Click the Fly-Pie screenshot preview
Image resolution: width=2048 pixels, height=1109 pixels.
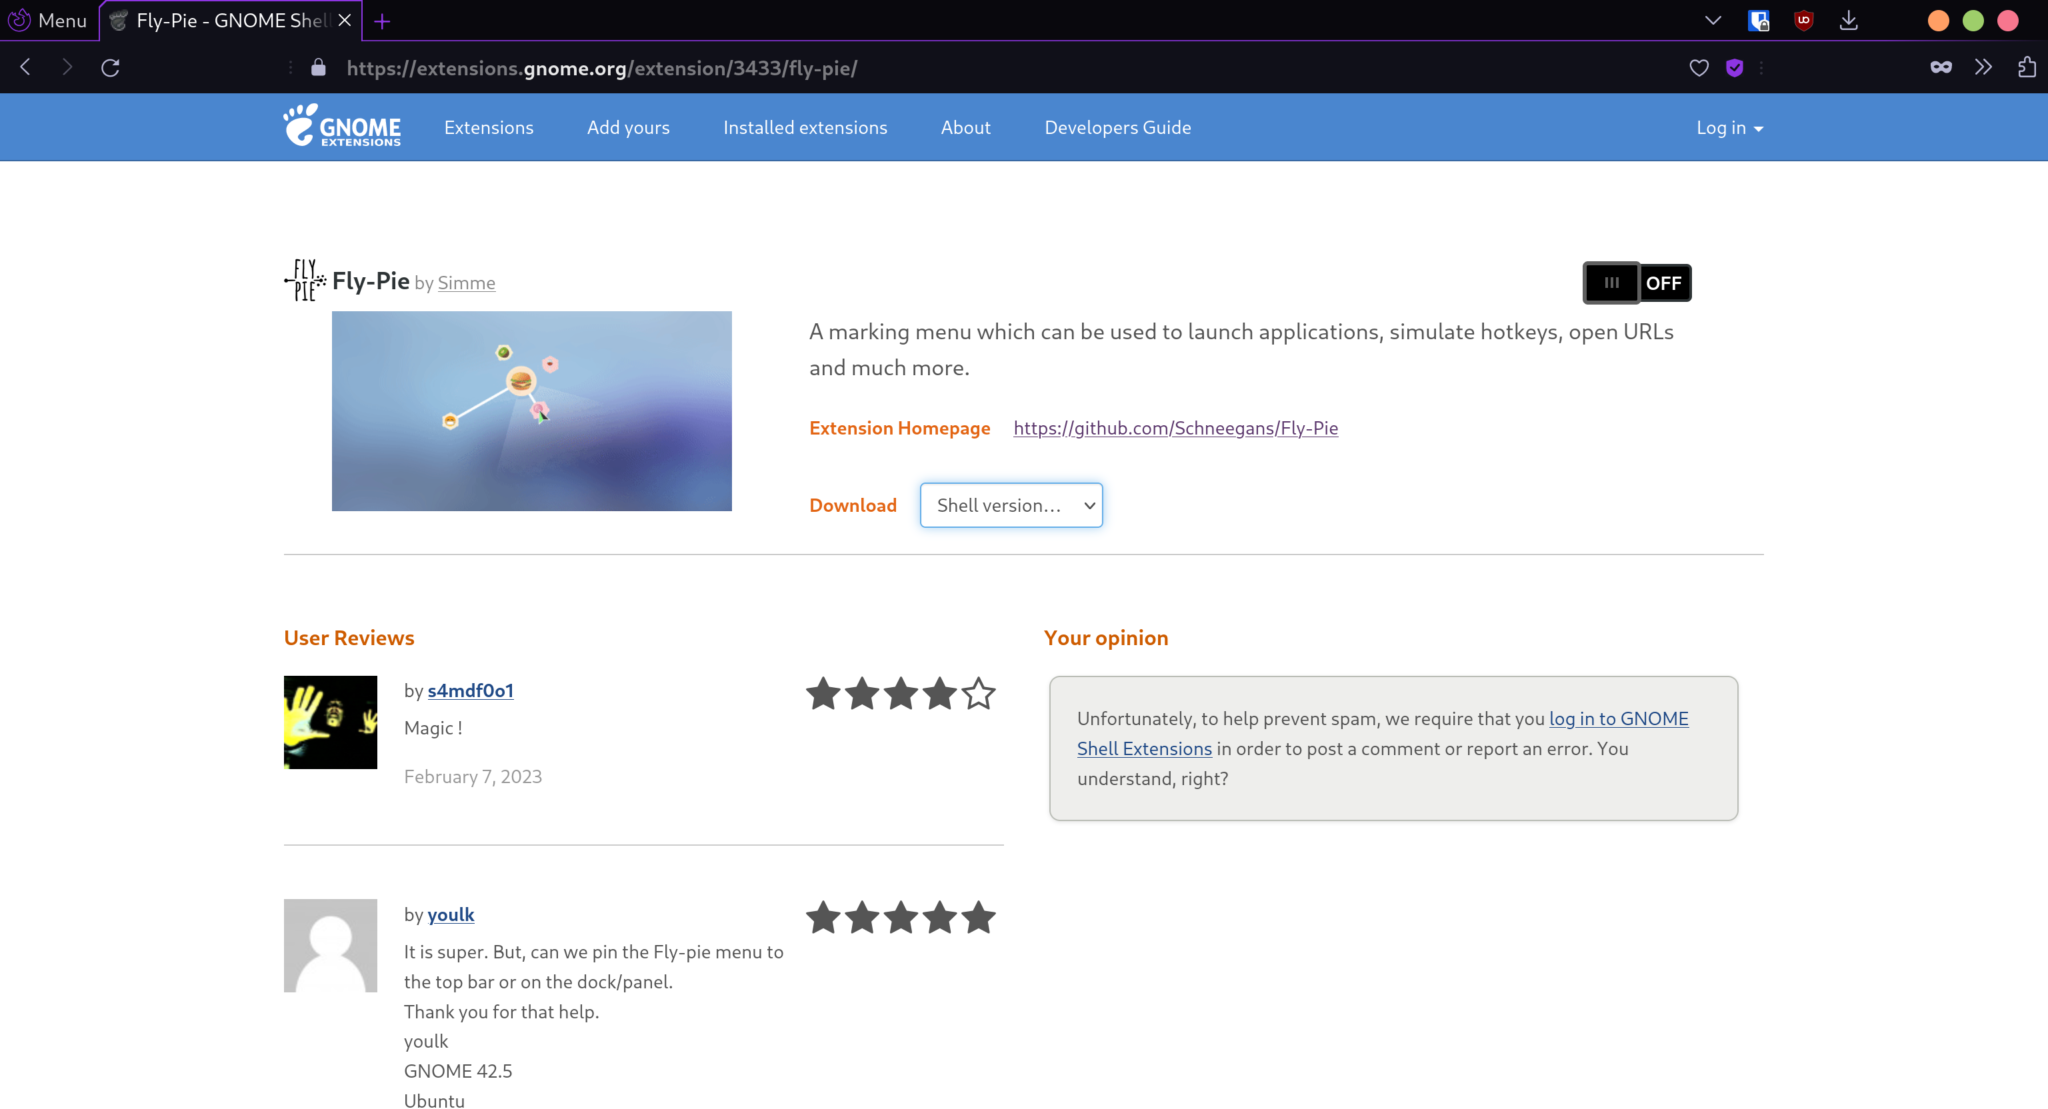tap(531, 410)
